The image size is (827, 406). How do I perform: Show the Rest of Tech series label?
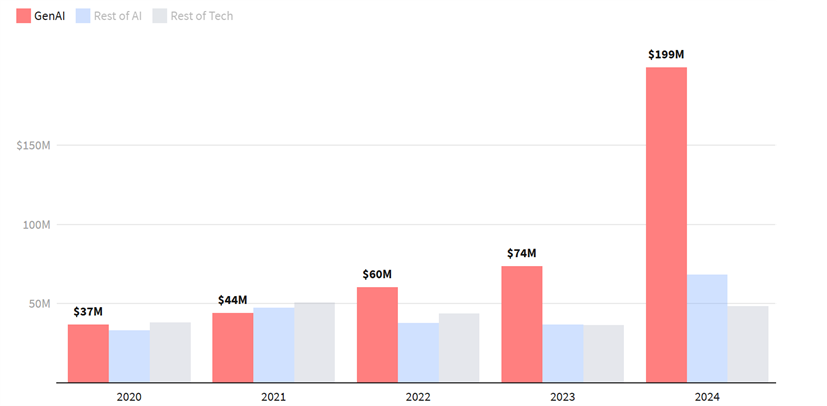[x=200, y=16]
